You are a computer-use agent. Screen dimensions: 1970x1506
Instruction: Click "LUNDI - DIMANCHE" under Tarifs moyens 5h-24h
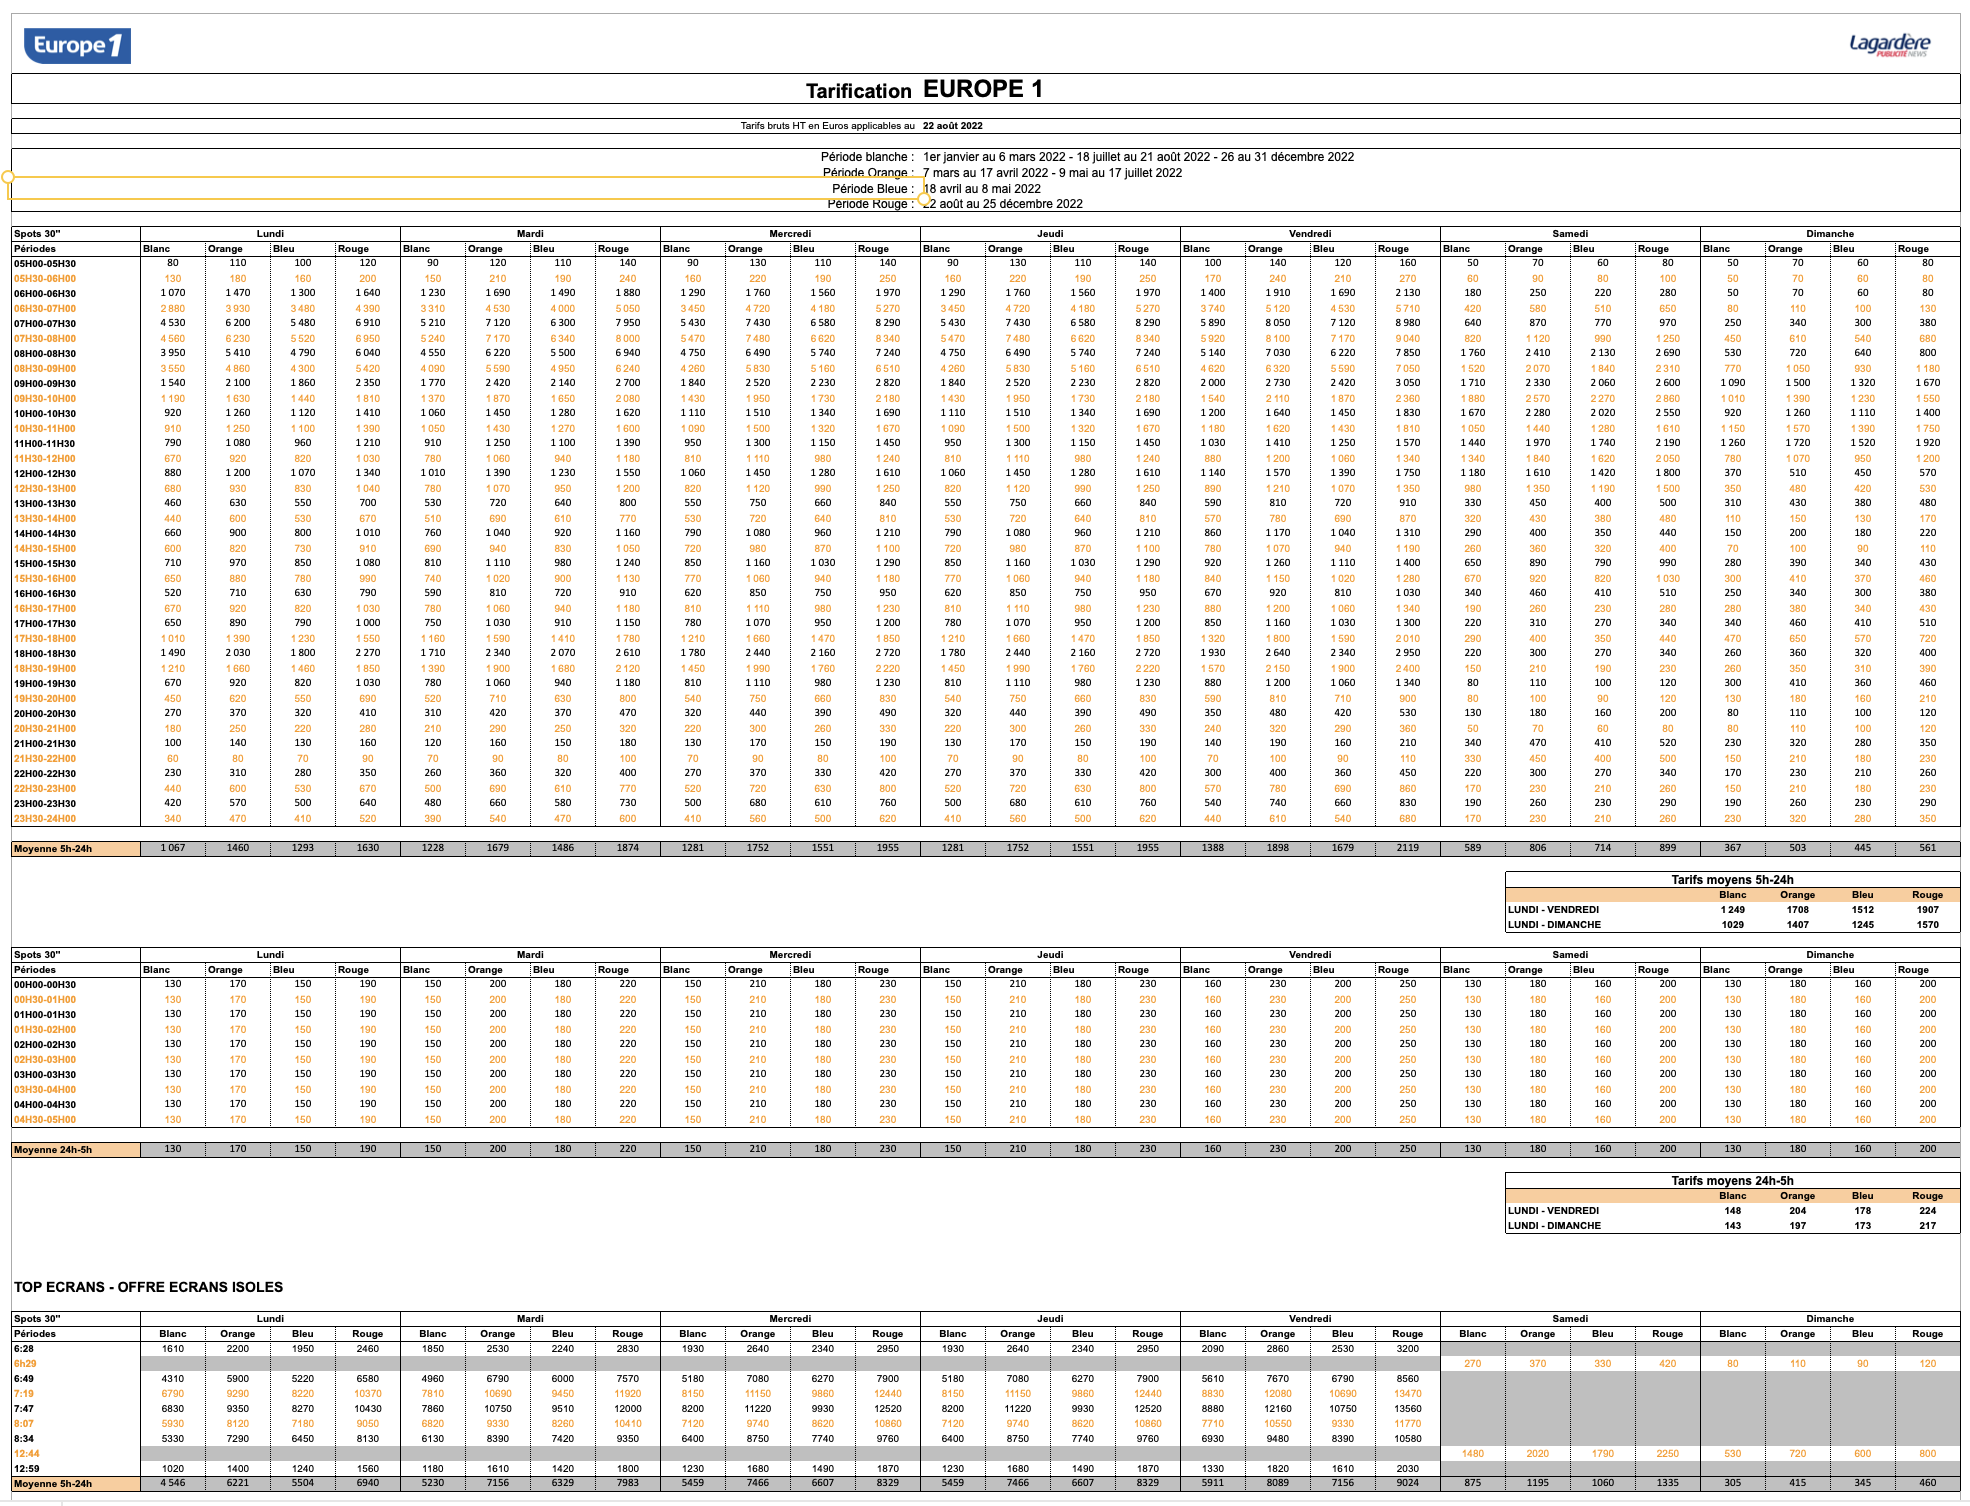tap(1554, 925)
